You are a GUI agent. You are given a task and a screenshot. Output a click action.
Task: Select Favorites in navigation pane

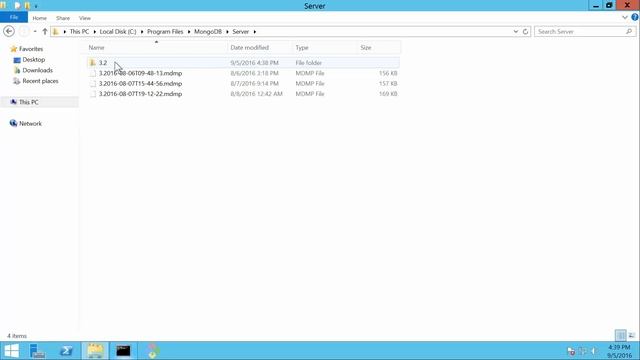pyautogui.click(x=31, y=49)
